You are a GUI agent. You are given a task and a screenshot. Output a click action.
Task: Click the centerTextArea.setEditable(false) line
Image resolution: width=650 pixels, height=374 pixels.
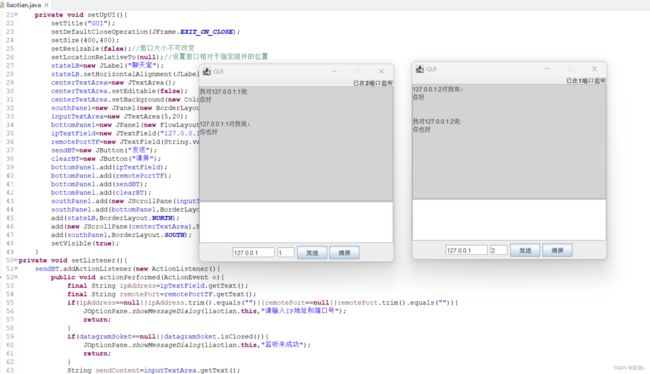[x=119, y=91]
